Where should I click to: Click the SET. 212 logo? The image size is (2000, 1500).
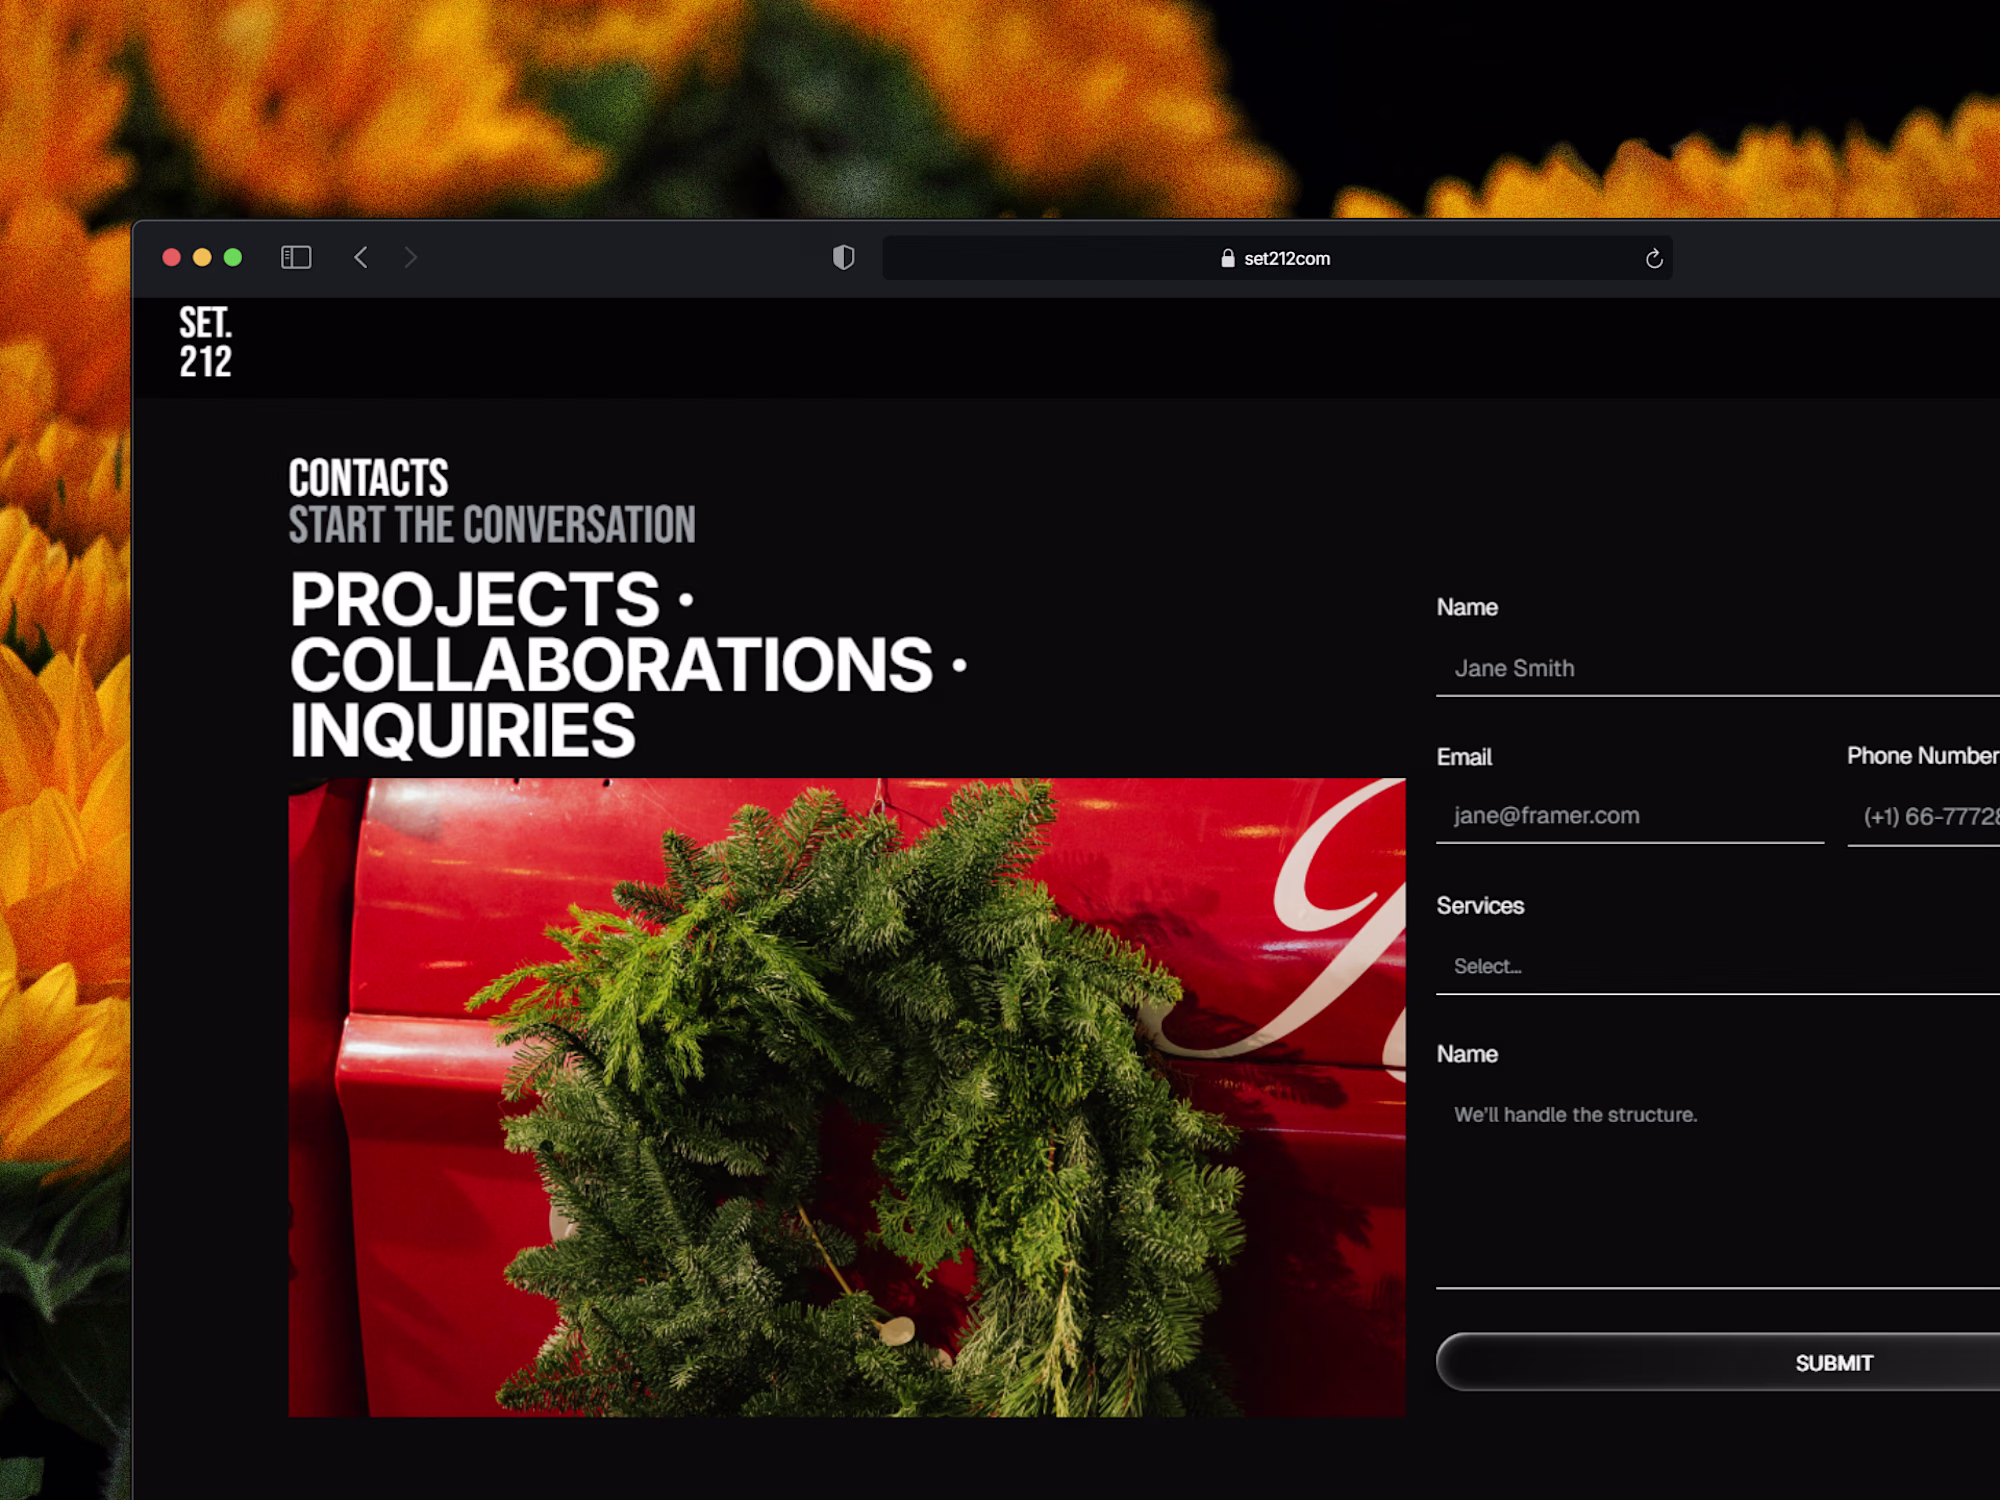click(x=205, y=342)
